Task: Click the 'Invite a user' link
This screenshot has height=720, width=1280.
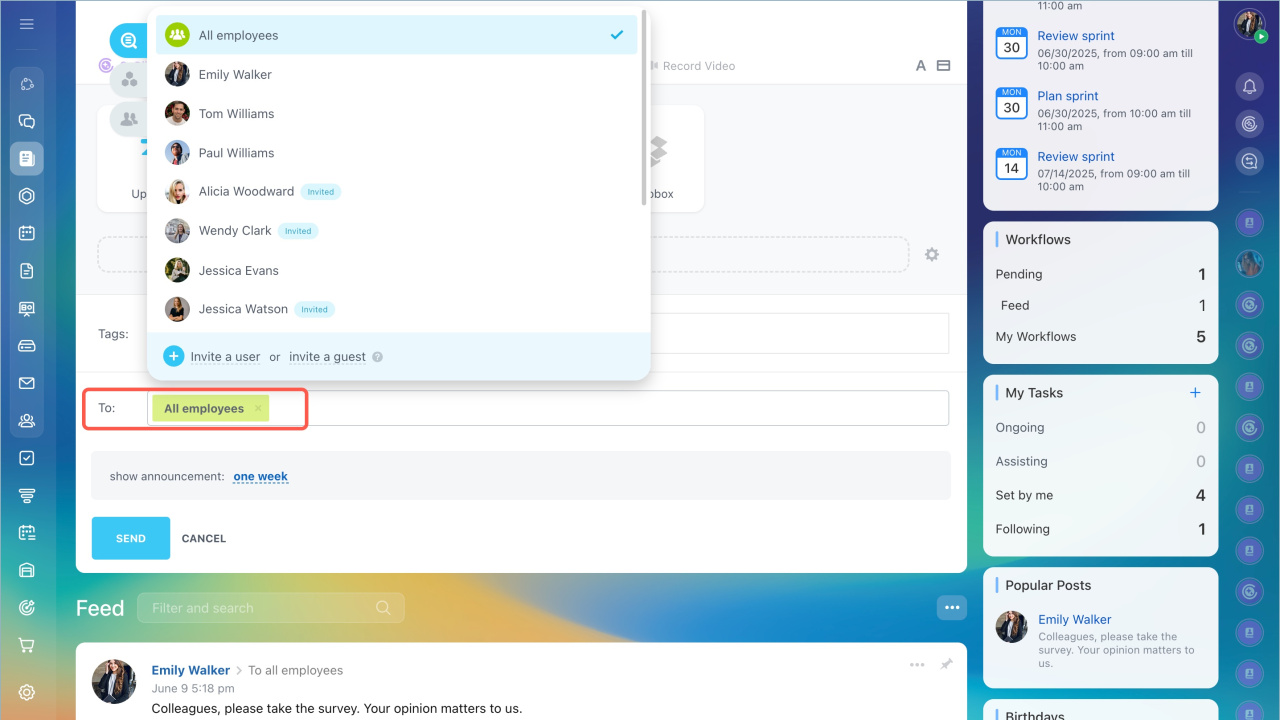Action: tap(225, 357)
